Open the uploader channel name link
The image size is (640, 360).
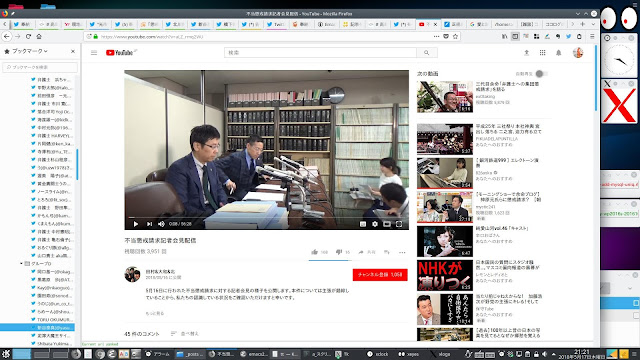[x=160, y=271]
